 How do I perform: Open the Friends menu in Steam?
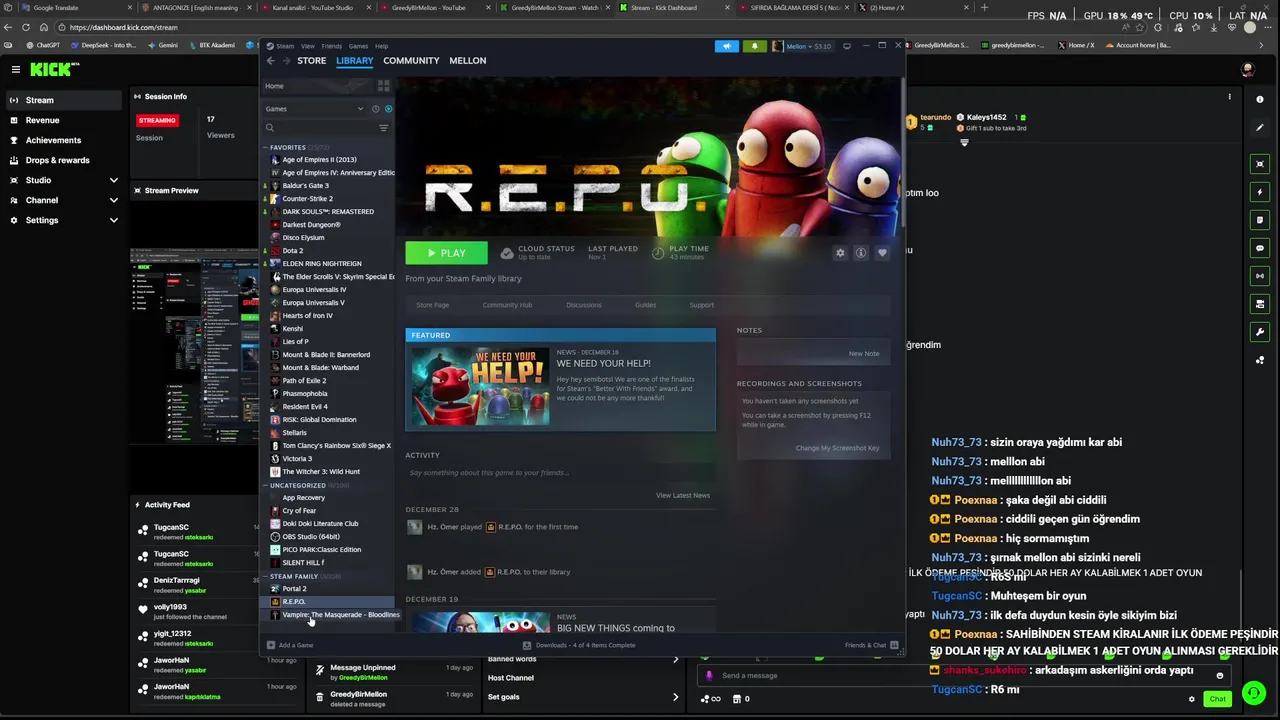click(332, 46)
